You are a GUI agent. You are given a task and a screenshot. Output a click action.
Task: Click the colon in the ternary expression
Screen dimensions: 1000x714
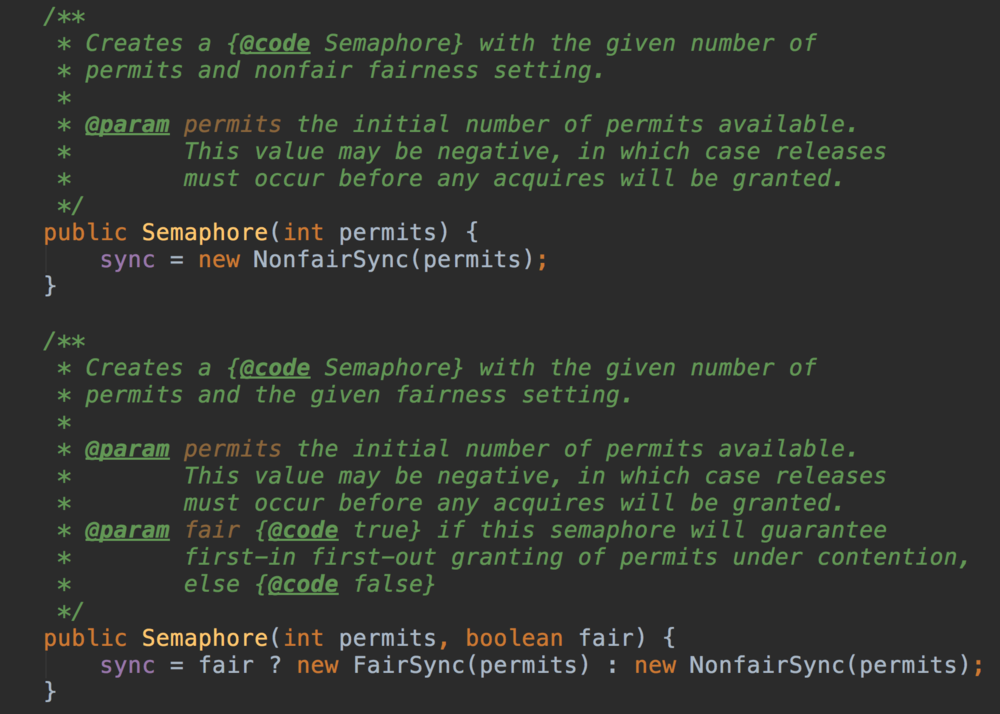613,665
